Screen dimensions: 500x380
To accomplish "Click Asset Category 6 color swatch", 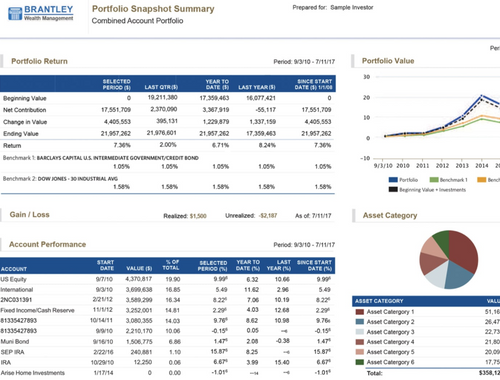I will click(360, 362).
